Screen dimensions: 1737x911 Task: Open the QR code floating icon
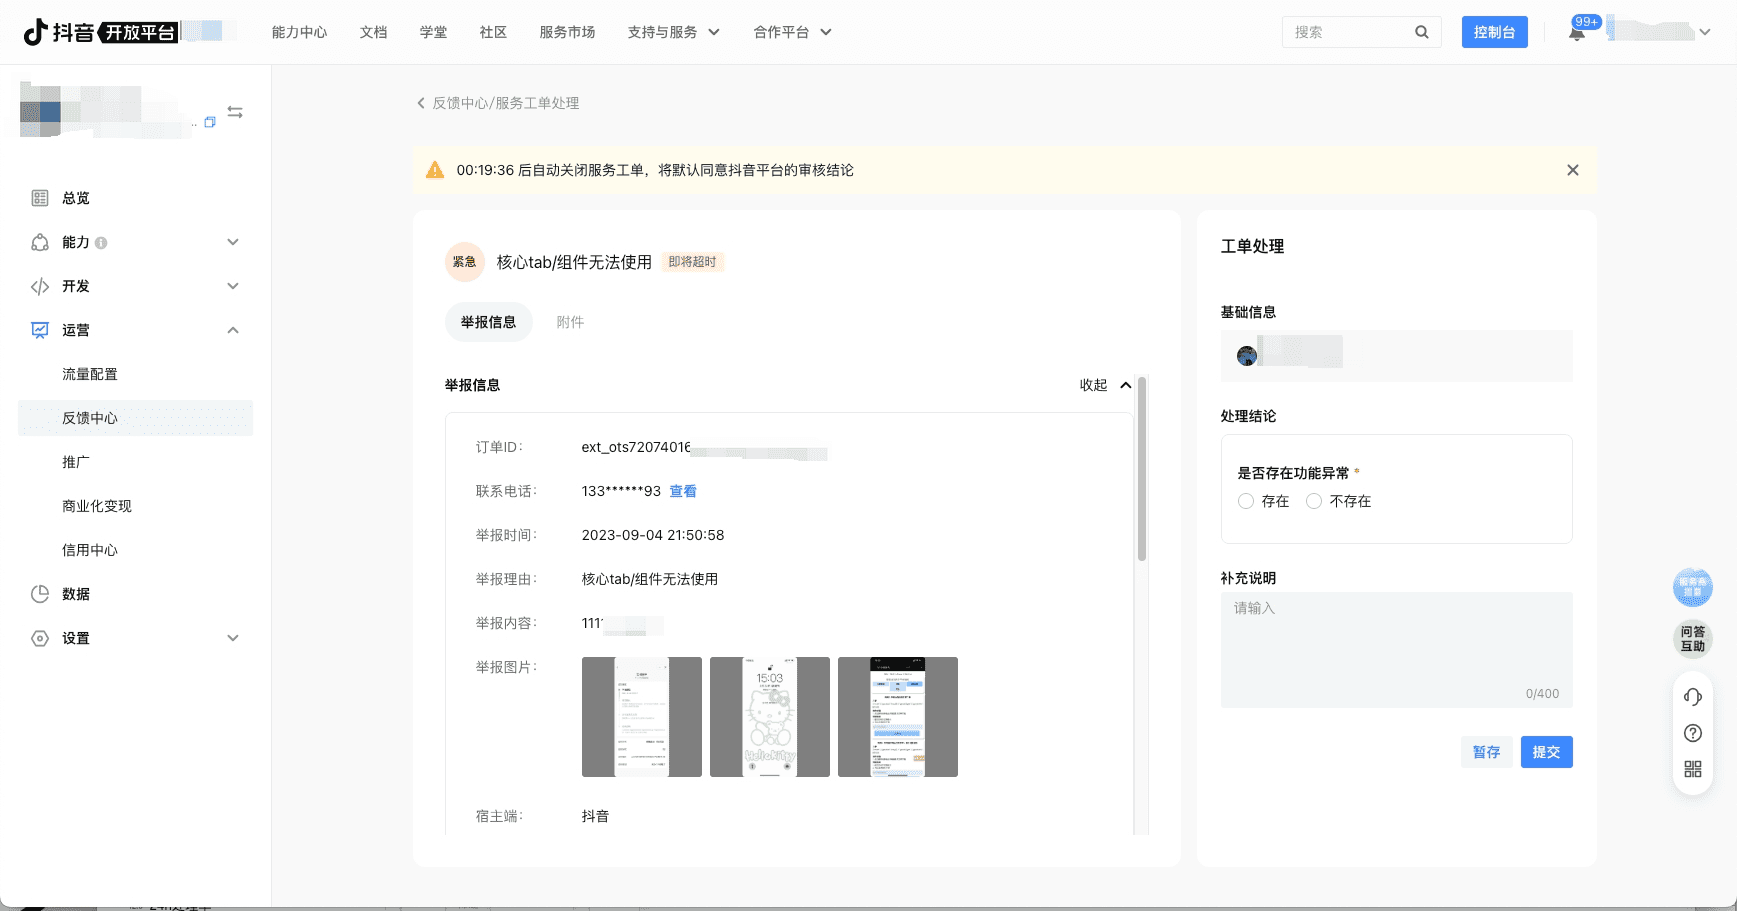coord(1693,769)
